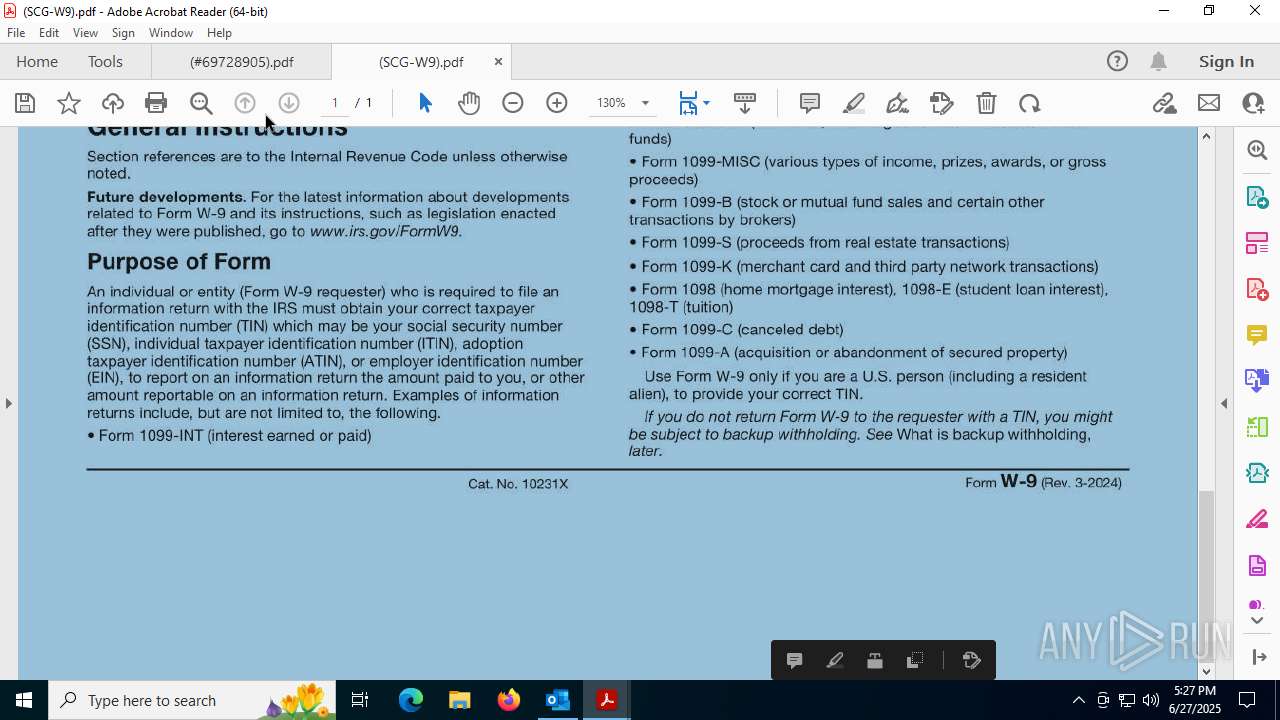Open Microsoft Edge from taskbar
1280x720 pixels.
(411, 700)
